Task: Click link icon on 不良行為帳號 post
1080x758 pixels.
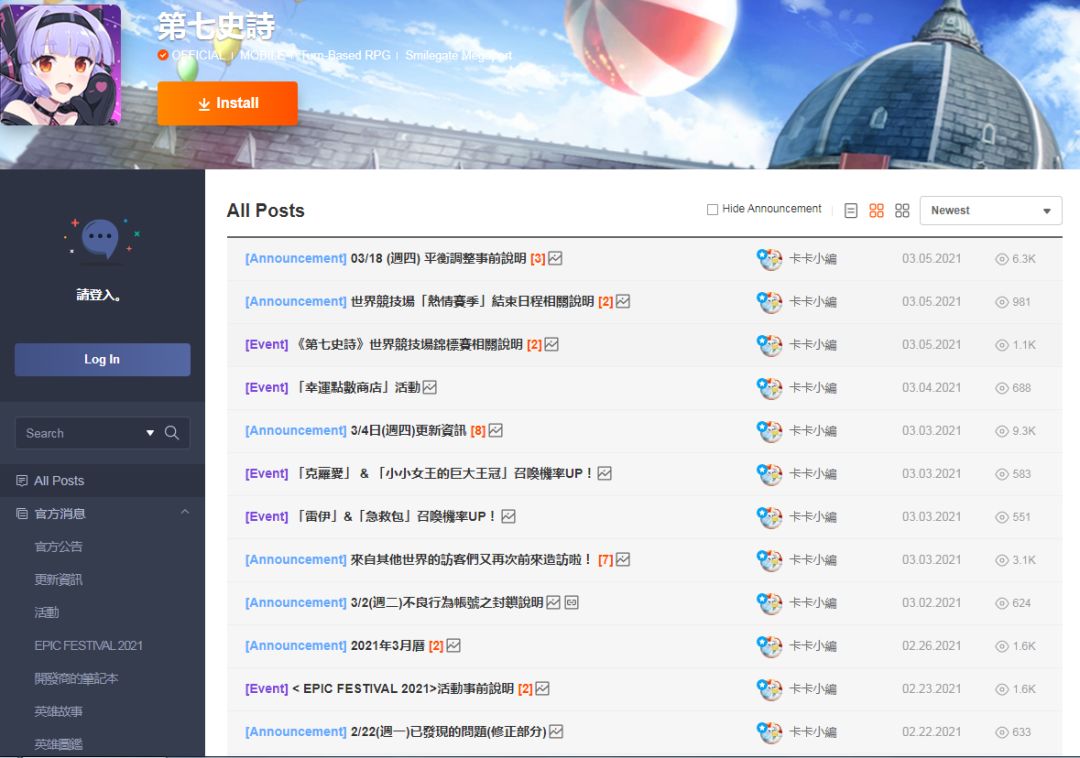Action: tap(572, 602)
